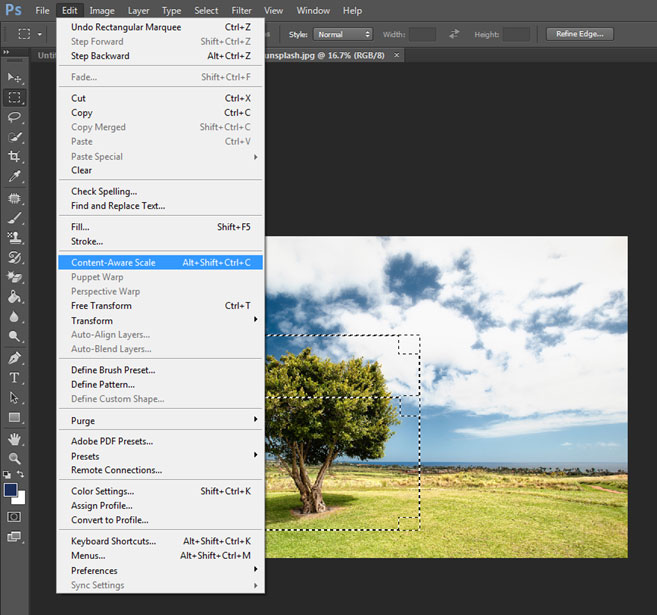The height and width of the screenshot is (615, 657).
Task: Select the Lasso tool
Action: pyautogui.click(x=14, y=117)
